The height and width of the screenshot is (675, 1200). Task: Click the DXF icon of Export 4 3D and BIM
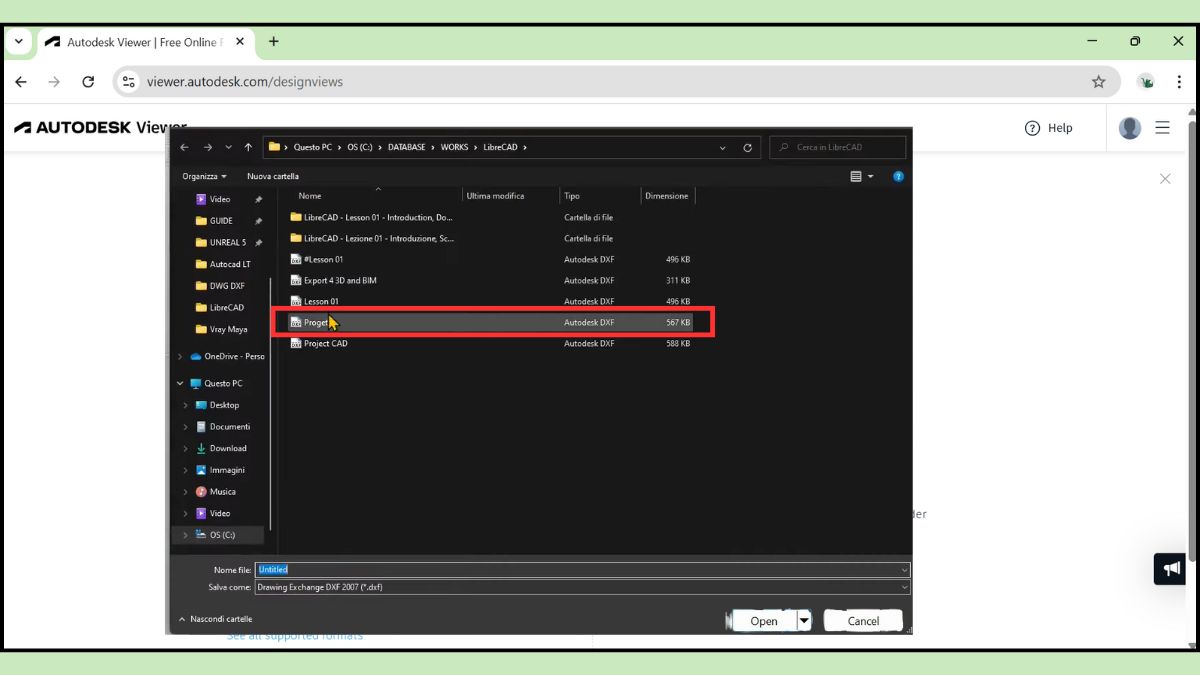click(296, 280)
